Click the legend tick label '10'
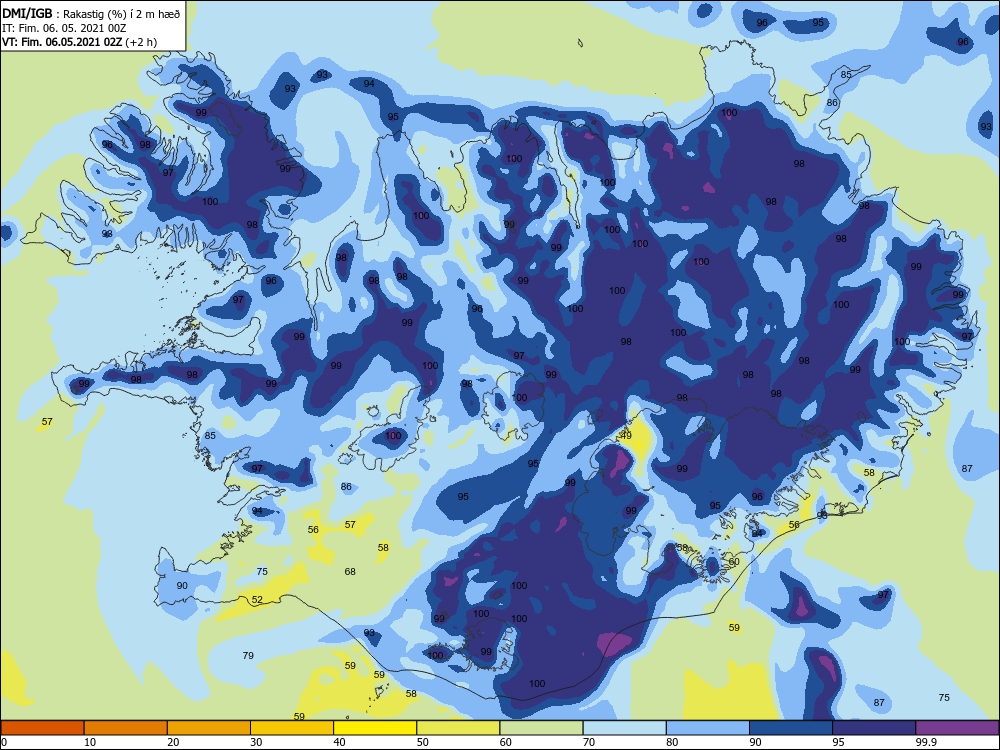Screen dimensions: 1000x750 (x=90, y=742)
